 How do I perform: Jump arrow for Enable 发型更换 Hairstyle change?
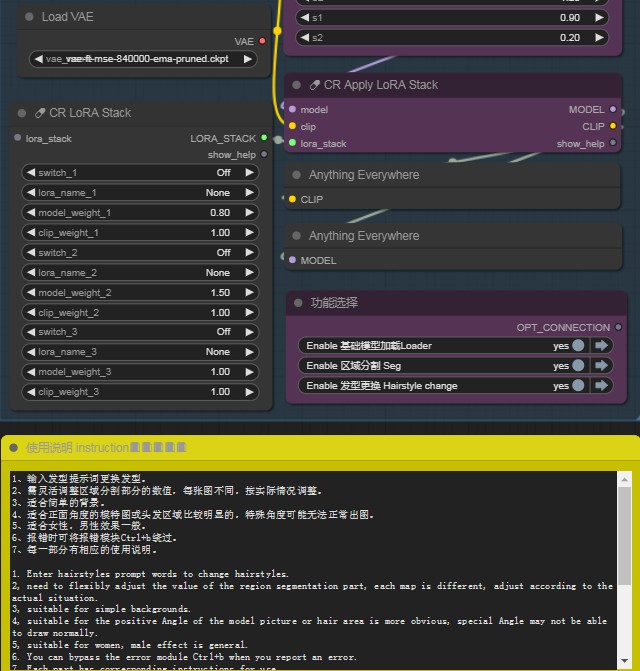[601, 386]
